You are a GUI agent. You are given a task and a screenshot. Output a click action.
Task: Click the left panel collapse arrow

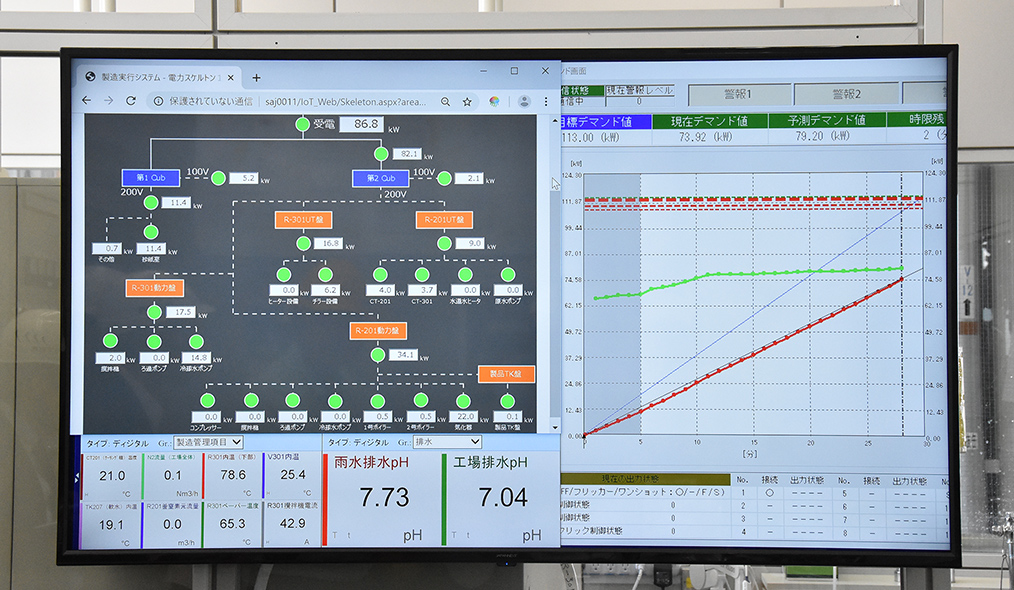pos(556,183)
